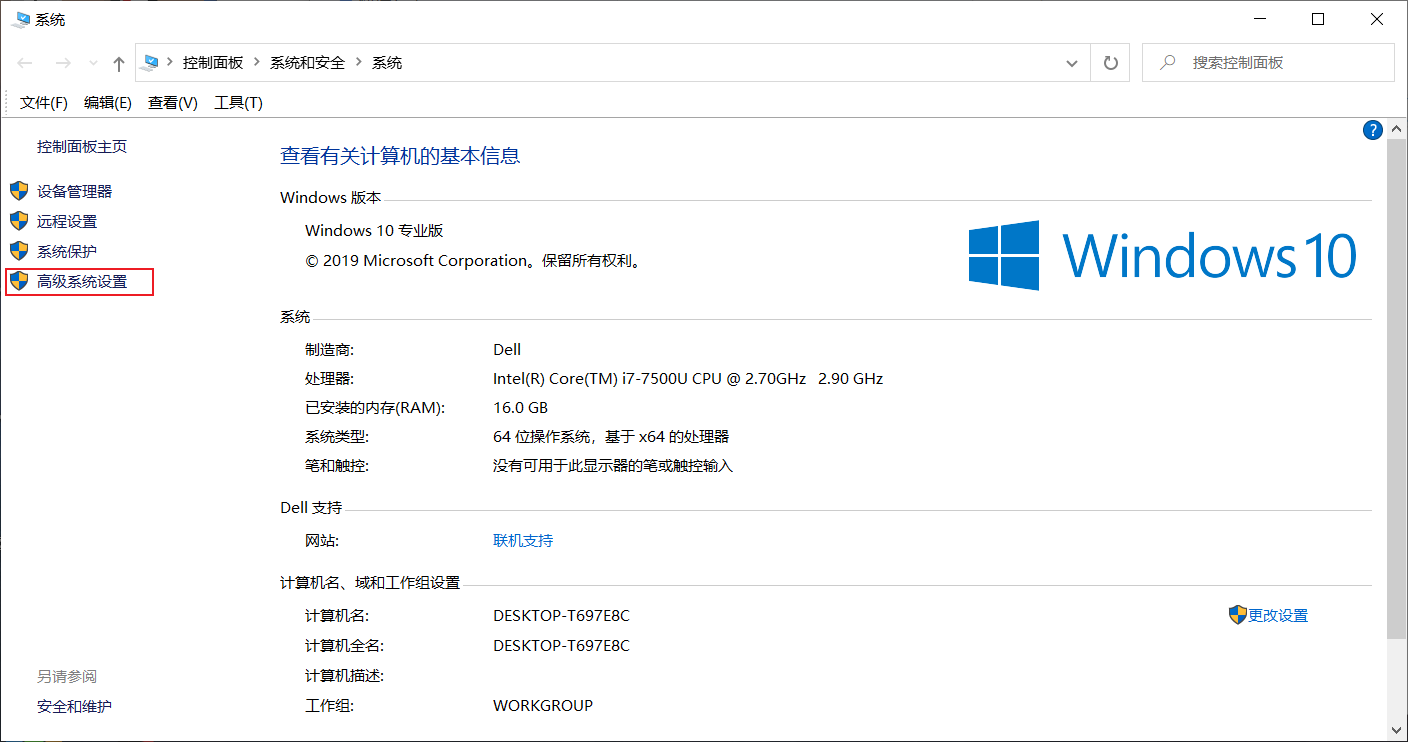The height and width of the screenshot is (742, 1408).
Task: Open the address bar history dropdown
Action: pyautogui.click(x=1073, y=62)
